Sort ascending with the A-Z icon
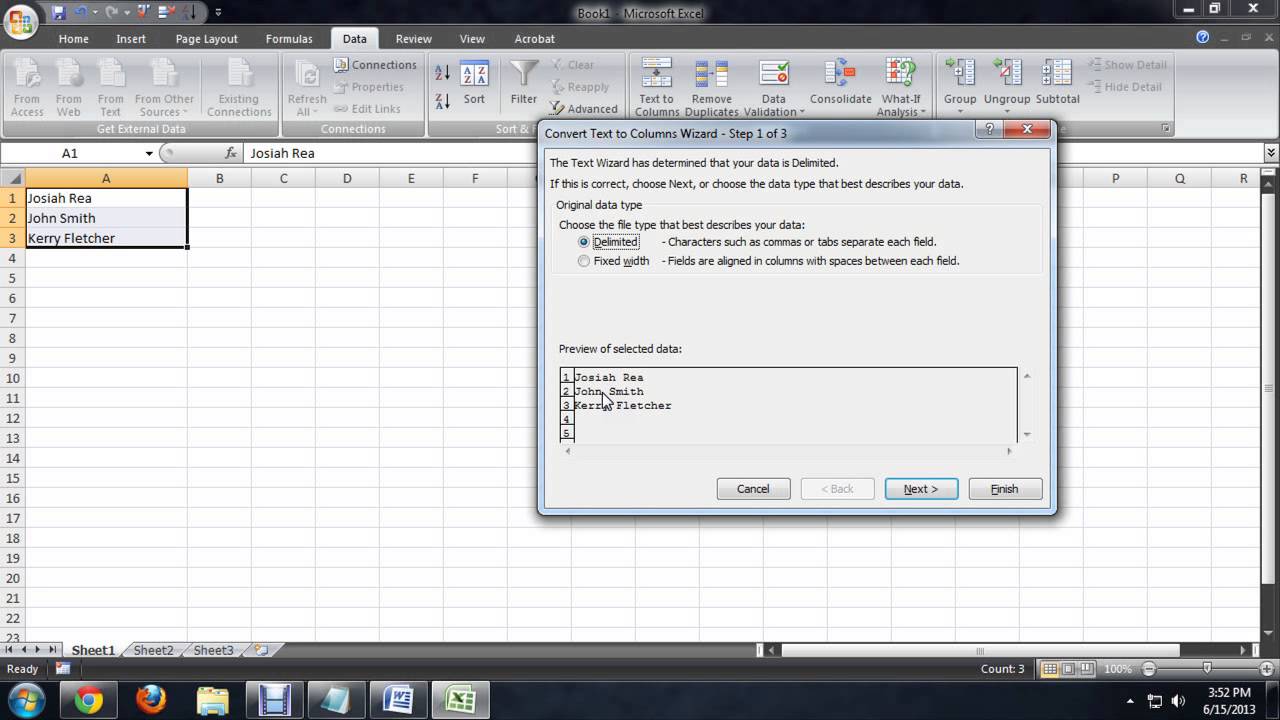The image size is (1280, 720). (x=443, y=72)
